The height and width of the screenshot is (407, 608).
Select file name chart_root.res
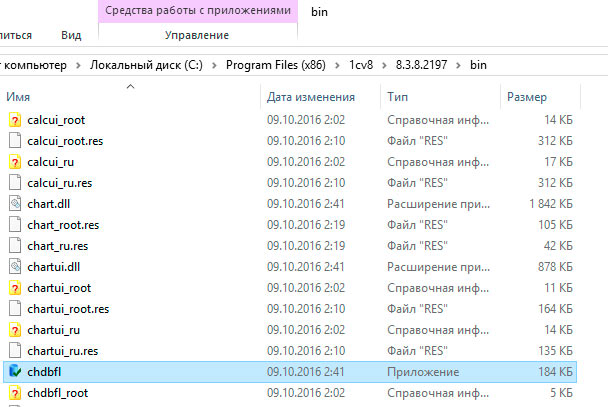coord(63,225)
